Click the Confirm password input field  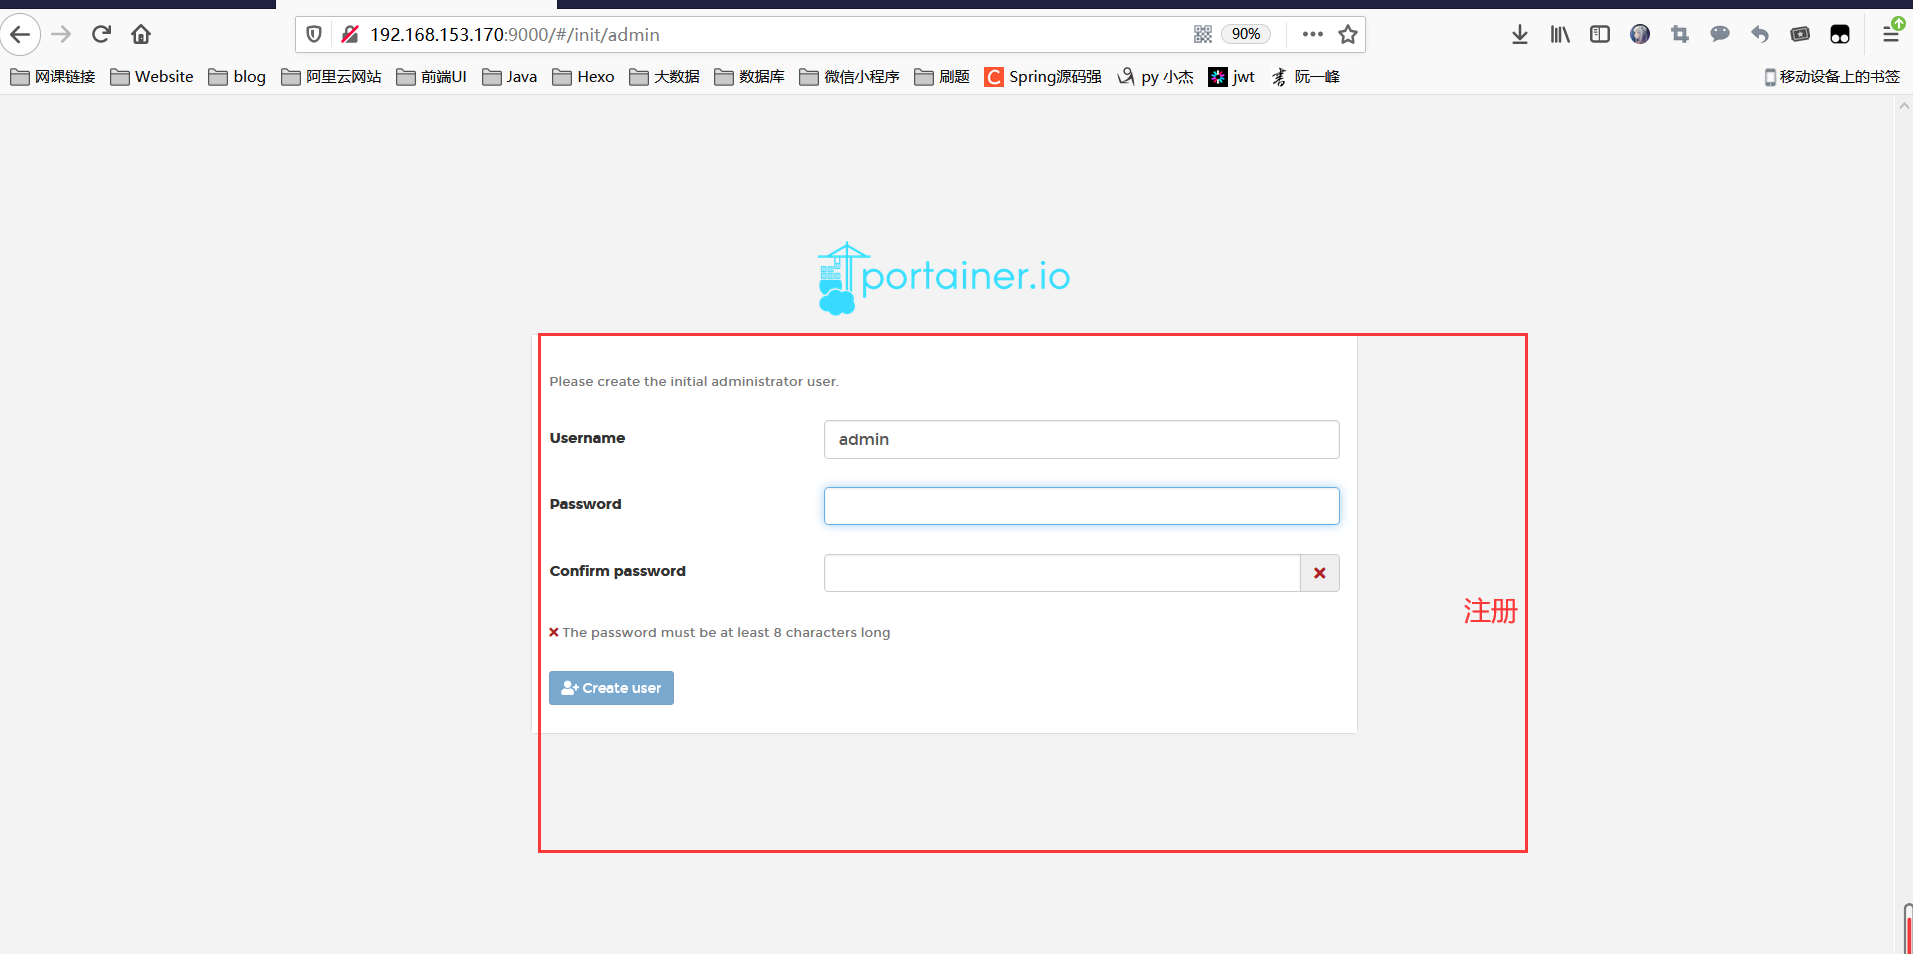pyautogui.click(x=1062, y=573)
